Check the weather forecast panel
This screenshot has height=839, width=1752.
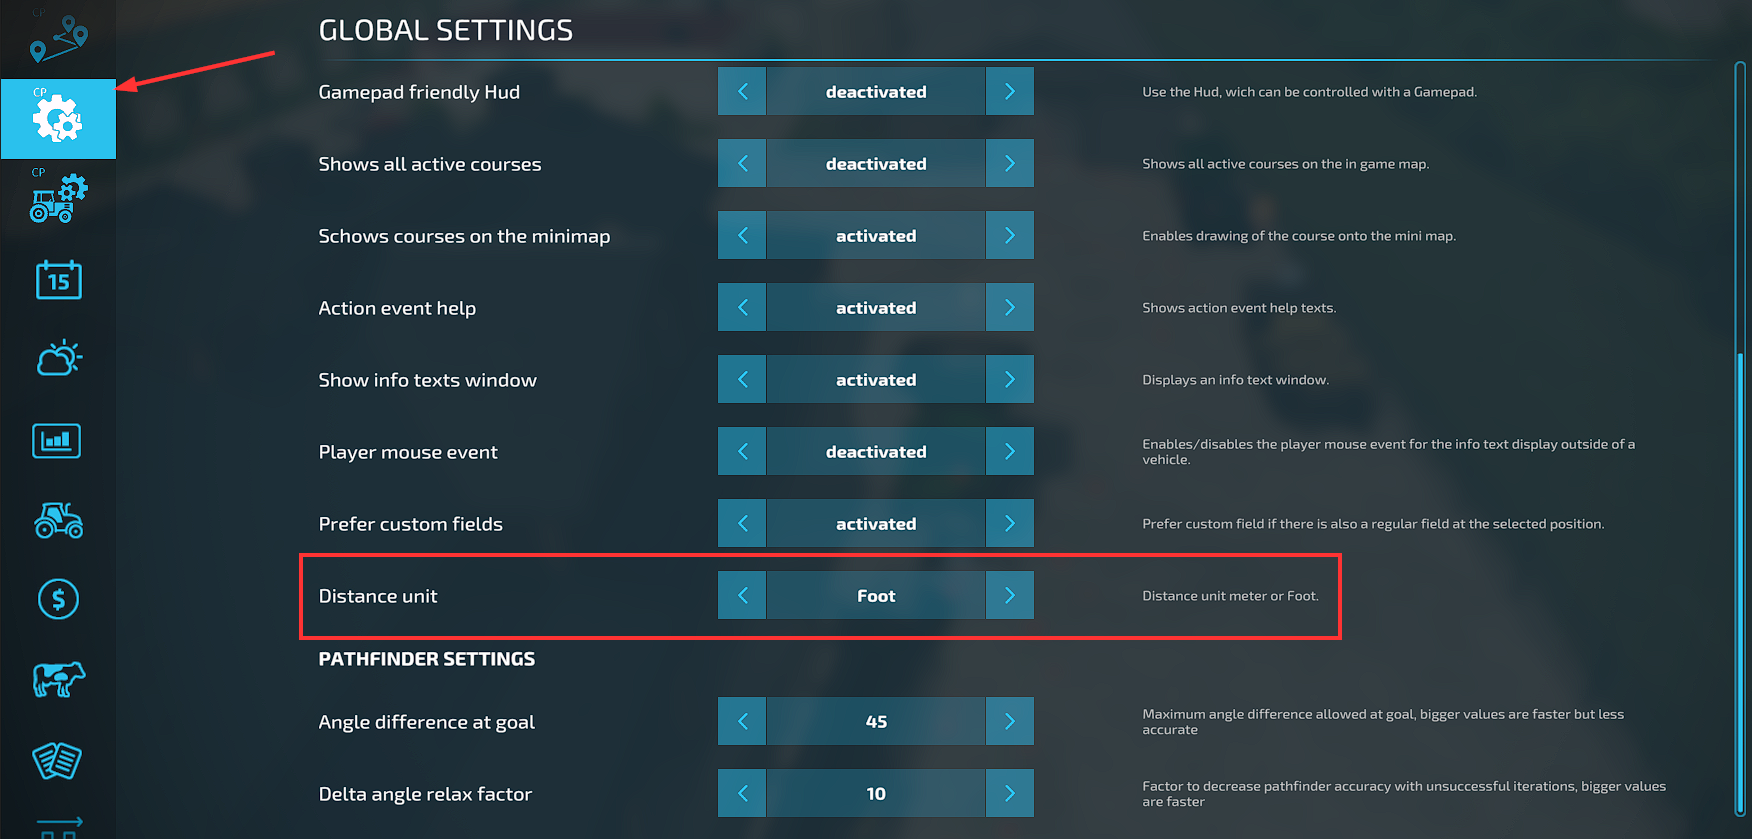point(58,360)
